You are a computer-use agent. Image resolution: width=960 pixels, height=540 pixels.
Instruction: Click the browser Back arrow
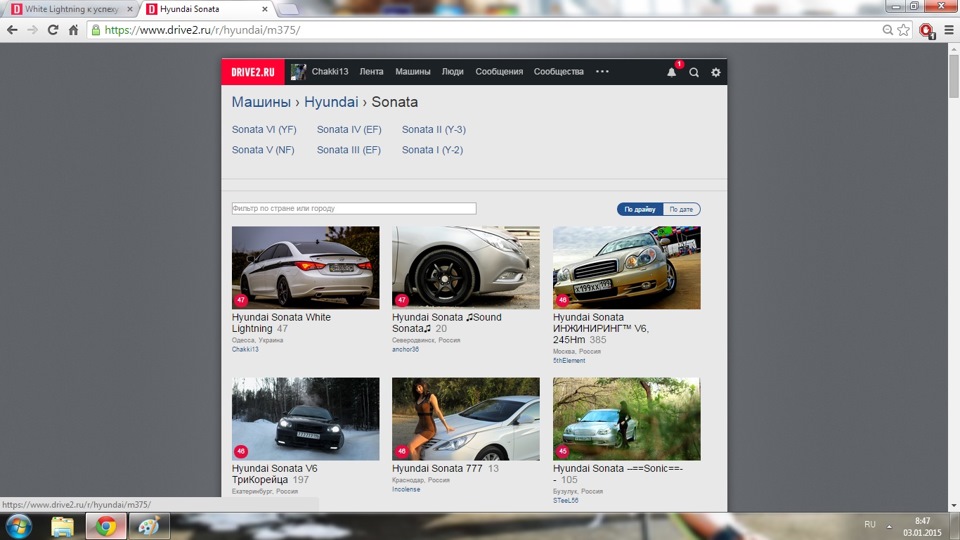[x=12, y=29]
